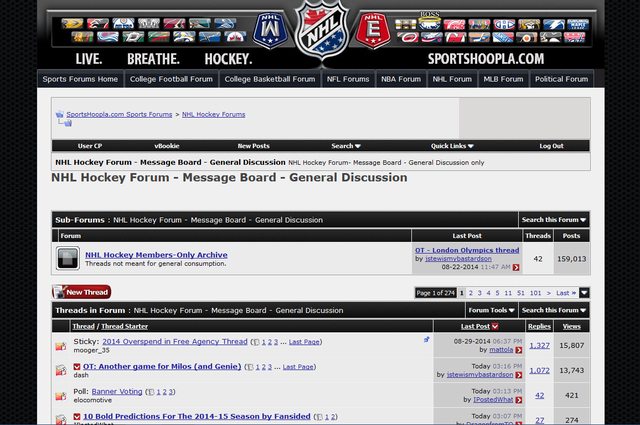Viewport: 640px width, 425px height.
Task: Open the College Basketball Forum tab
Action: tap(270, 79)
